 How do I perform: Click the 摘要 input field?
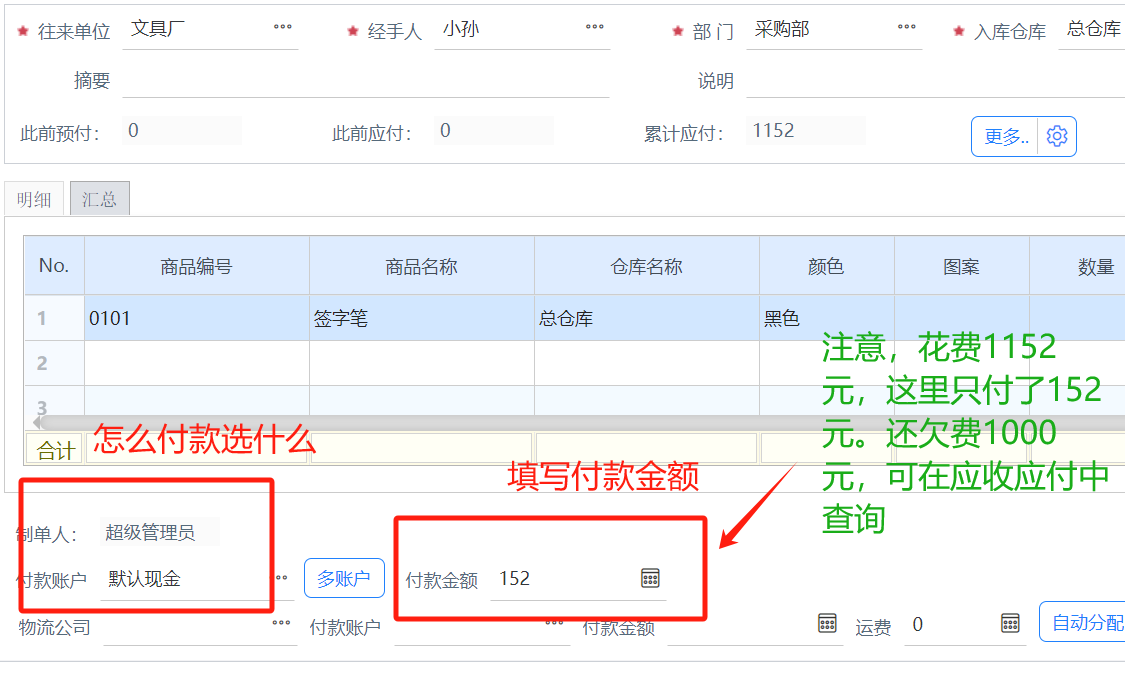365,81
